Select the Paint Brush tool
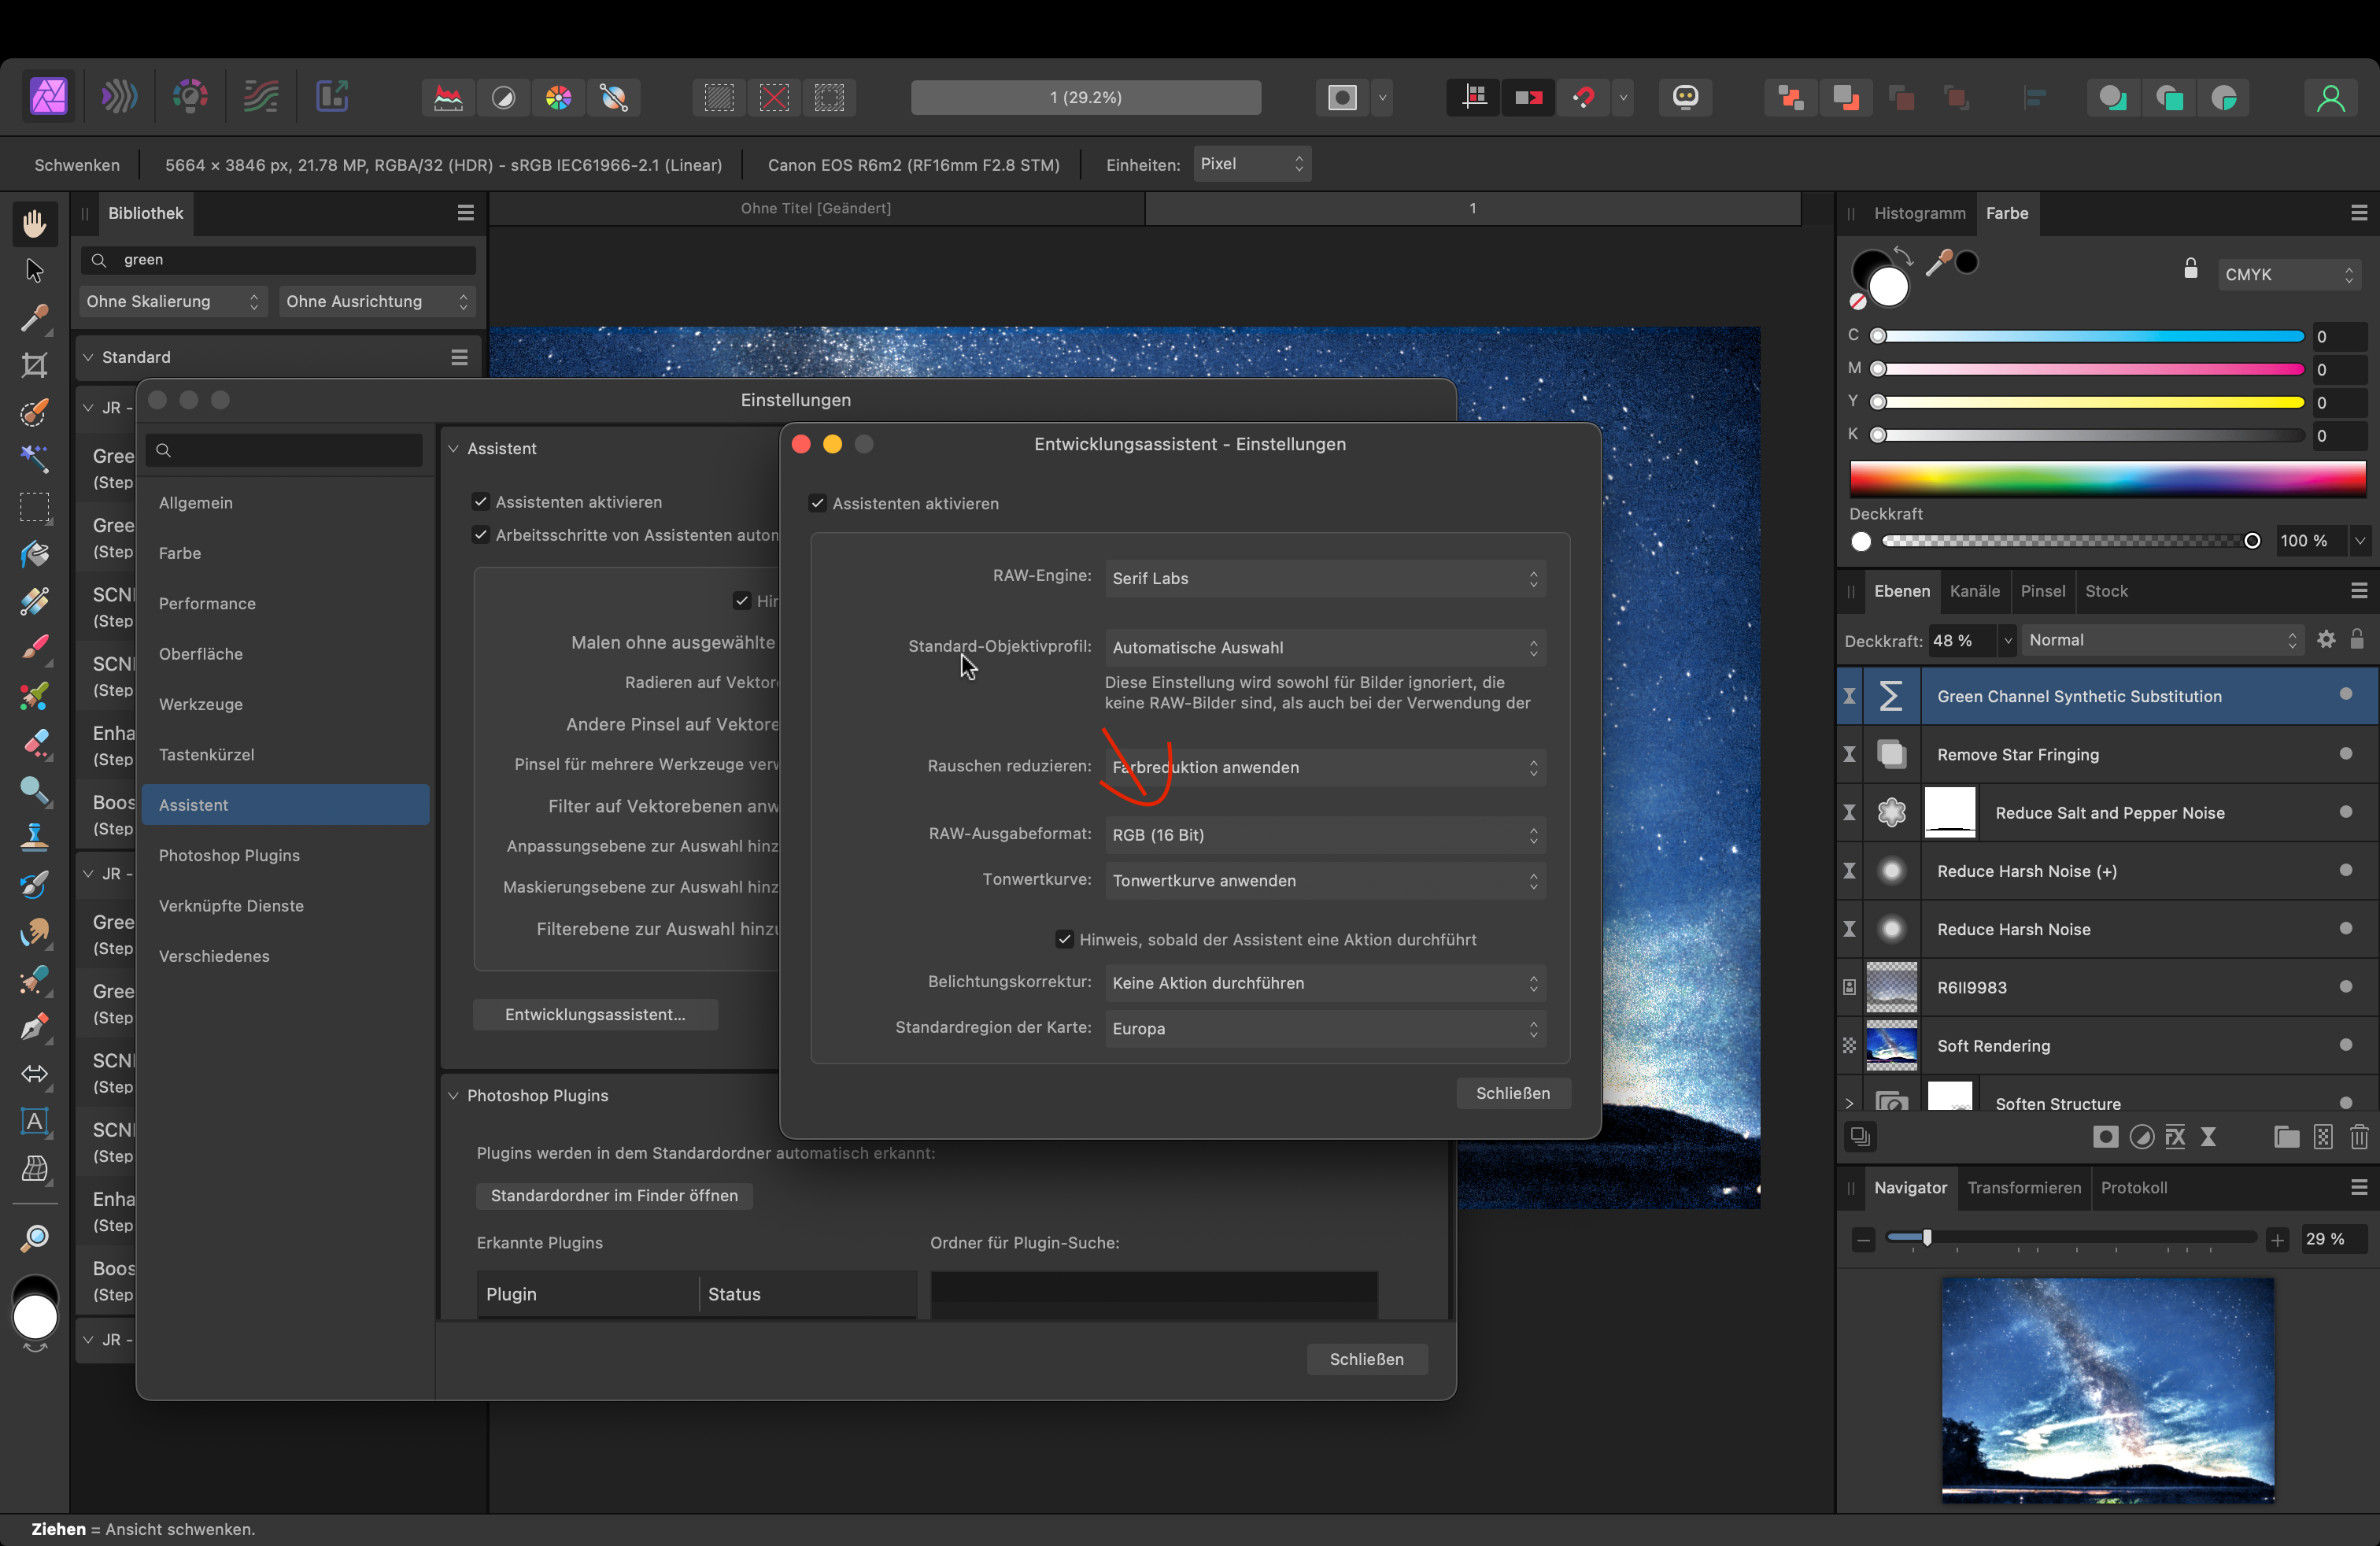The height and width of the screenshot is (1546, 2380). (x=35, y=647)
